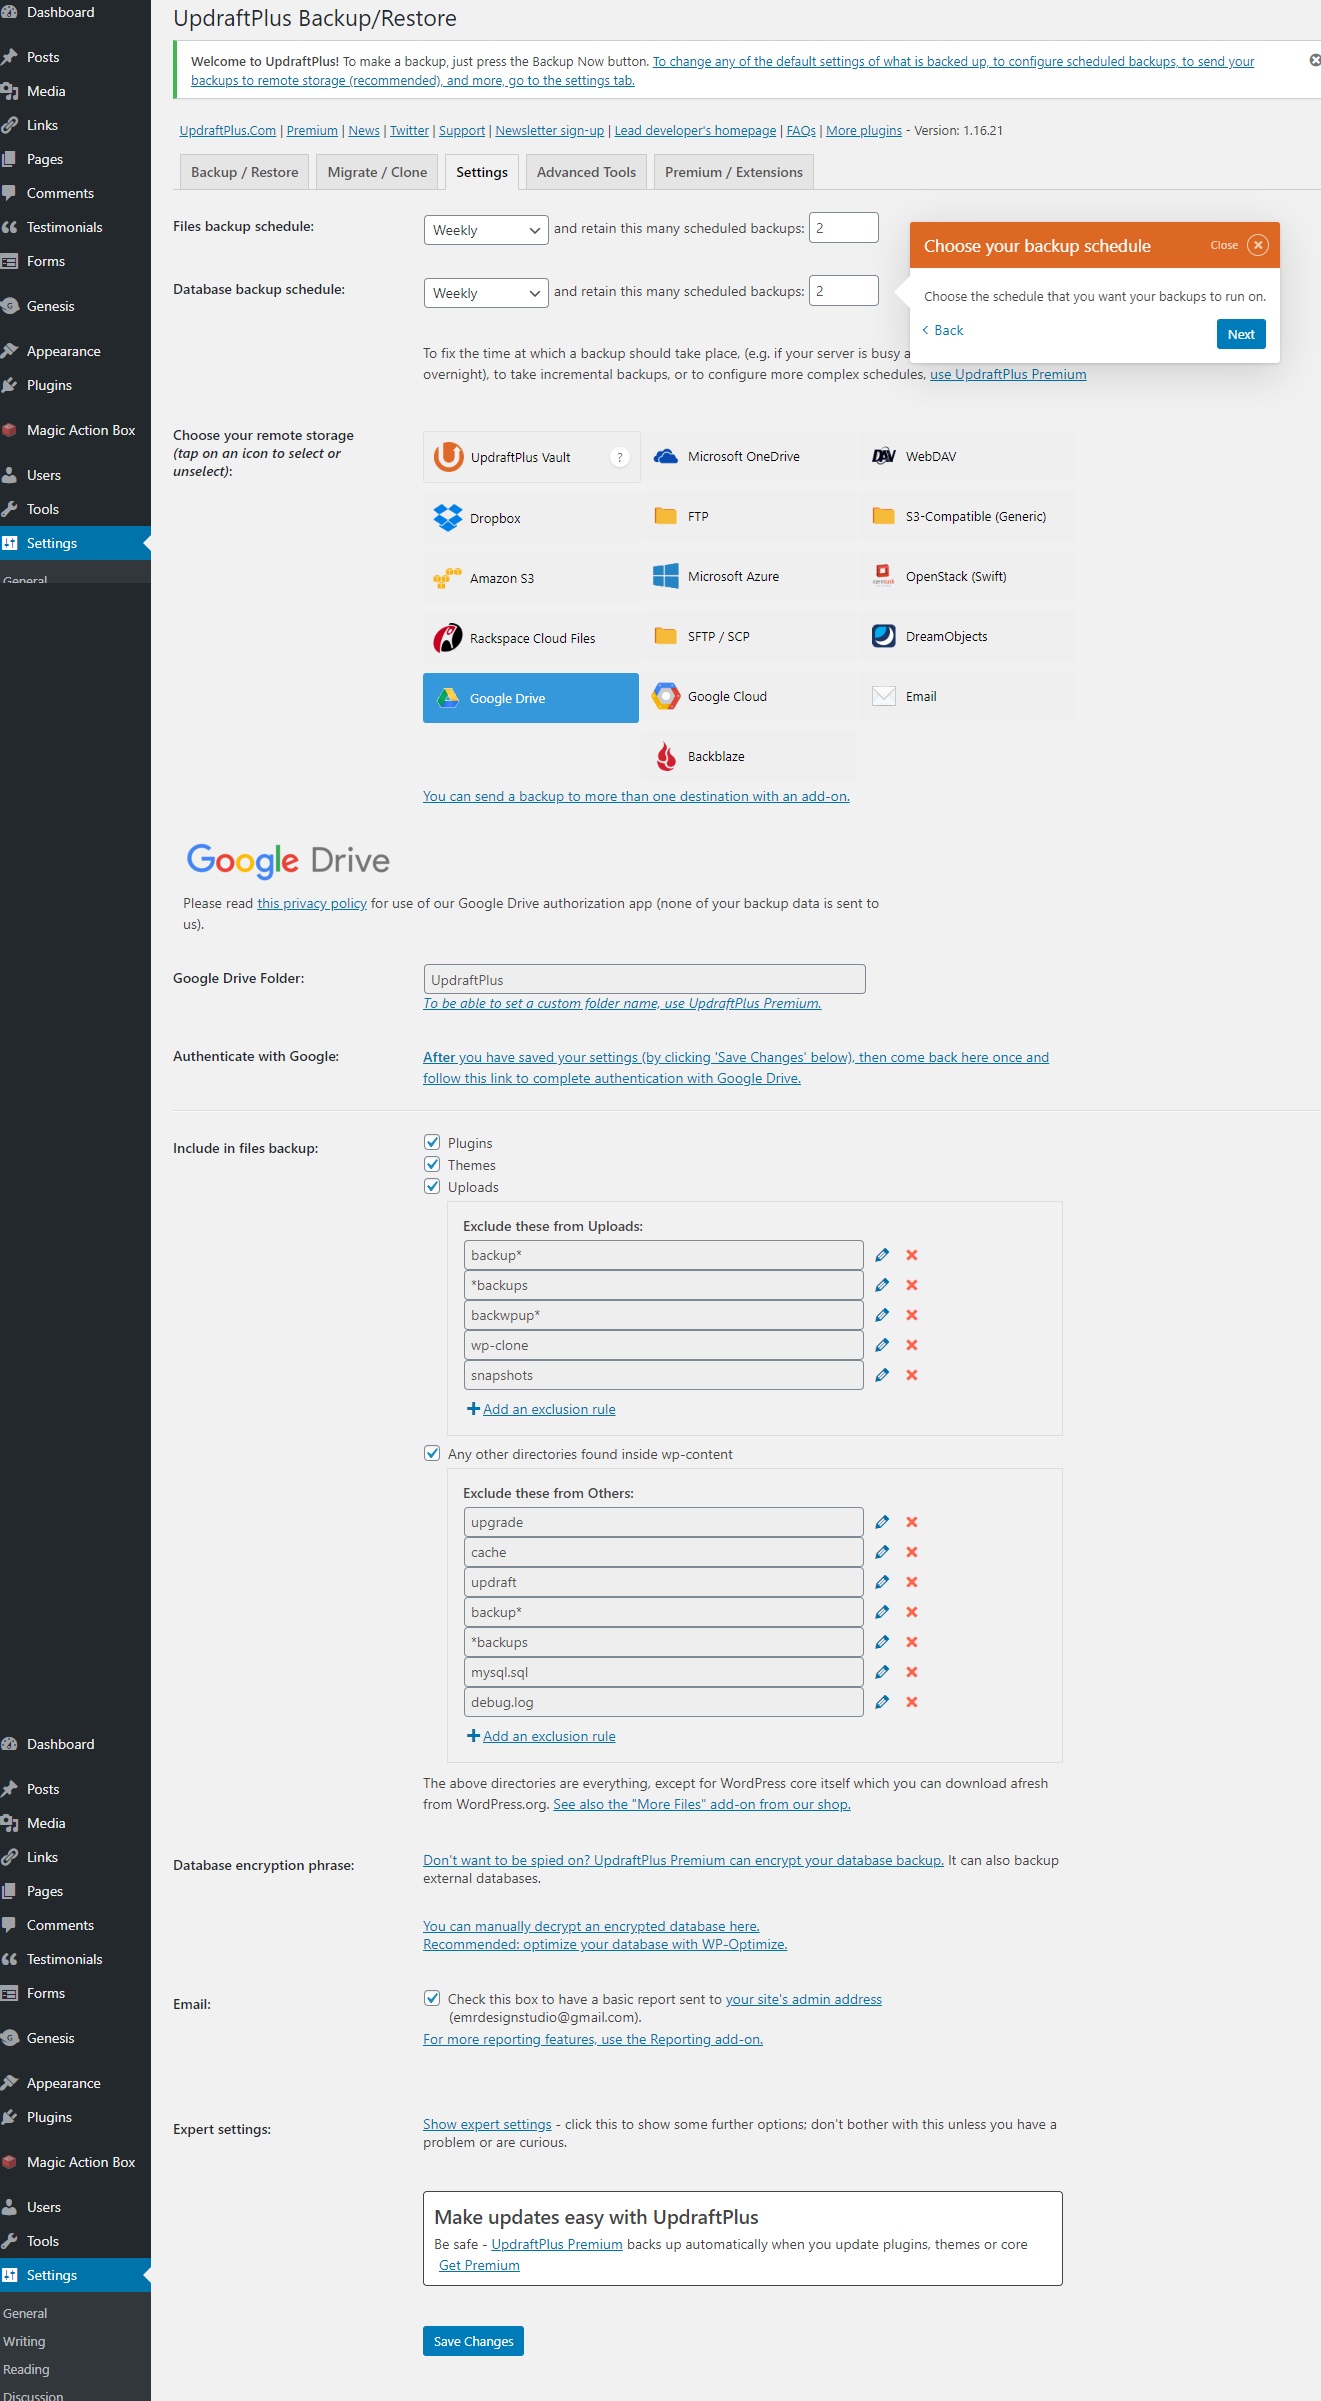
Task: Choose Microsoft Azure storage
Action: pyautogui.click(x=749, y=576)
